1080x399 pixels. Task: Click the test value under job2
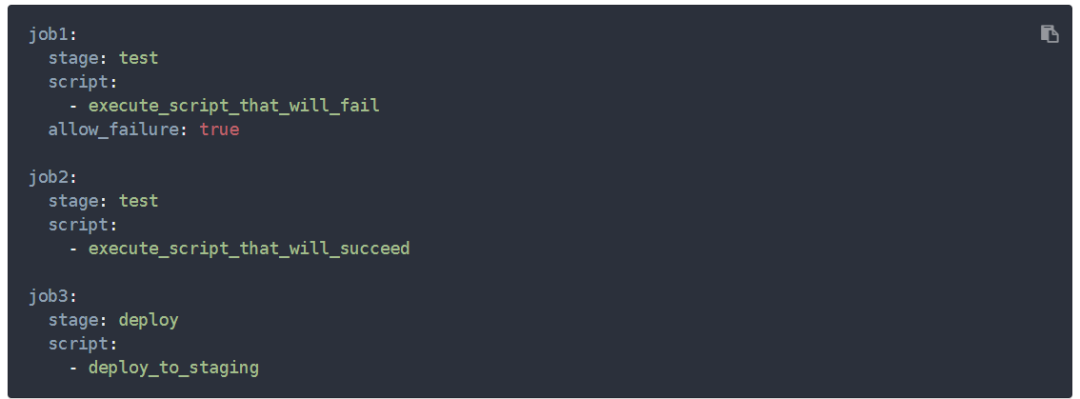138,201
